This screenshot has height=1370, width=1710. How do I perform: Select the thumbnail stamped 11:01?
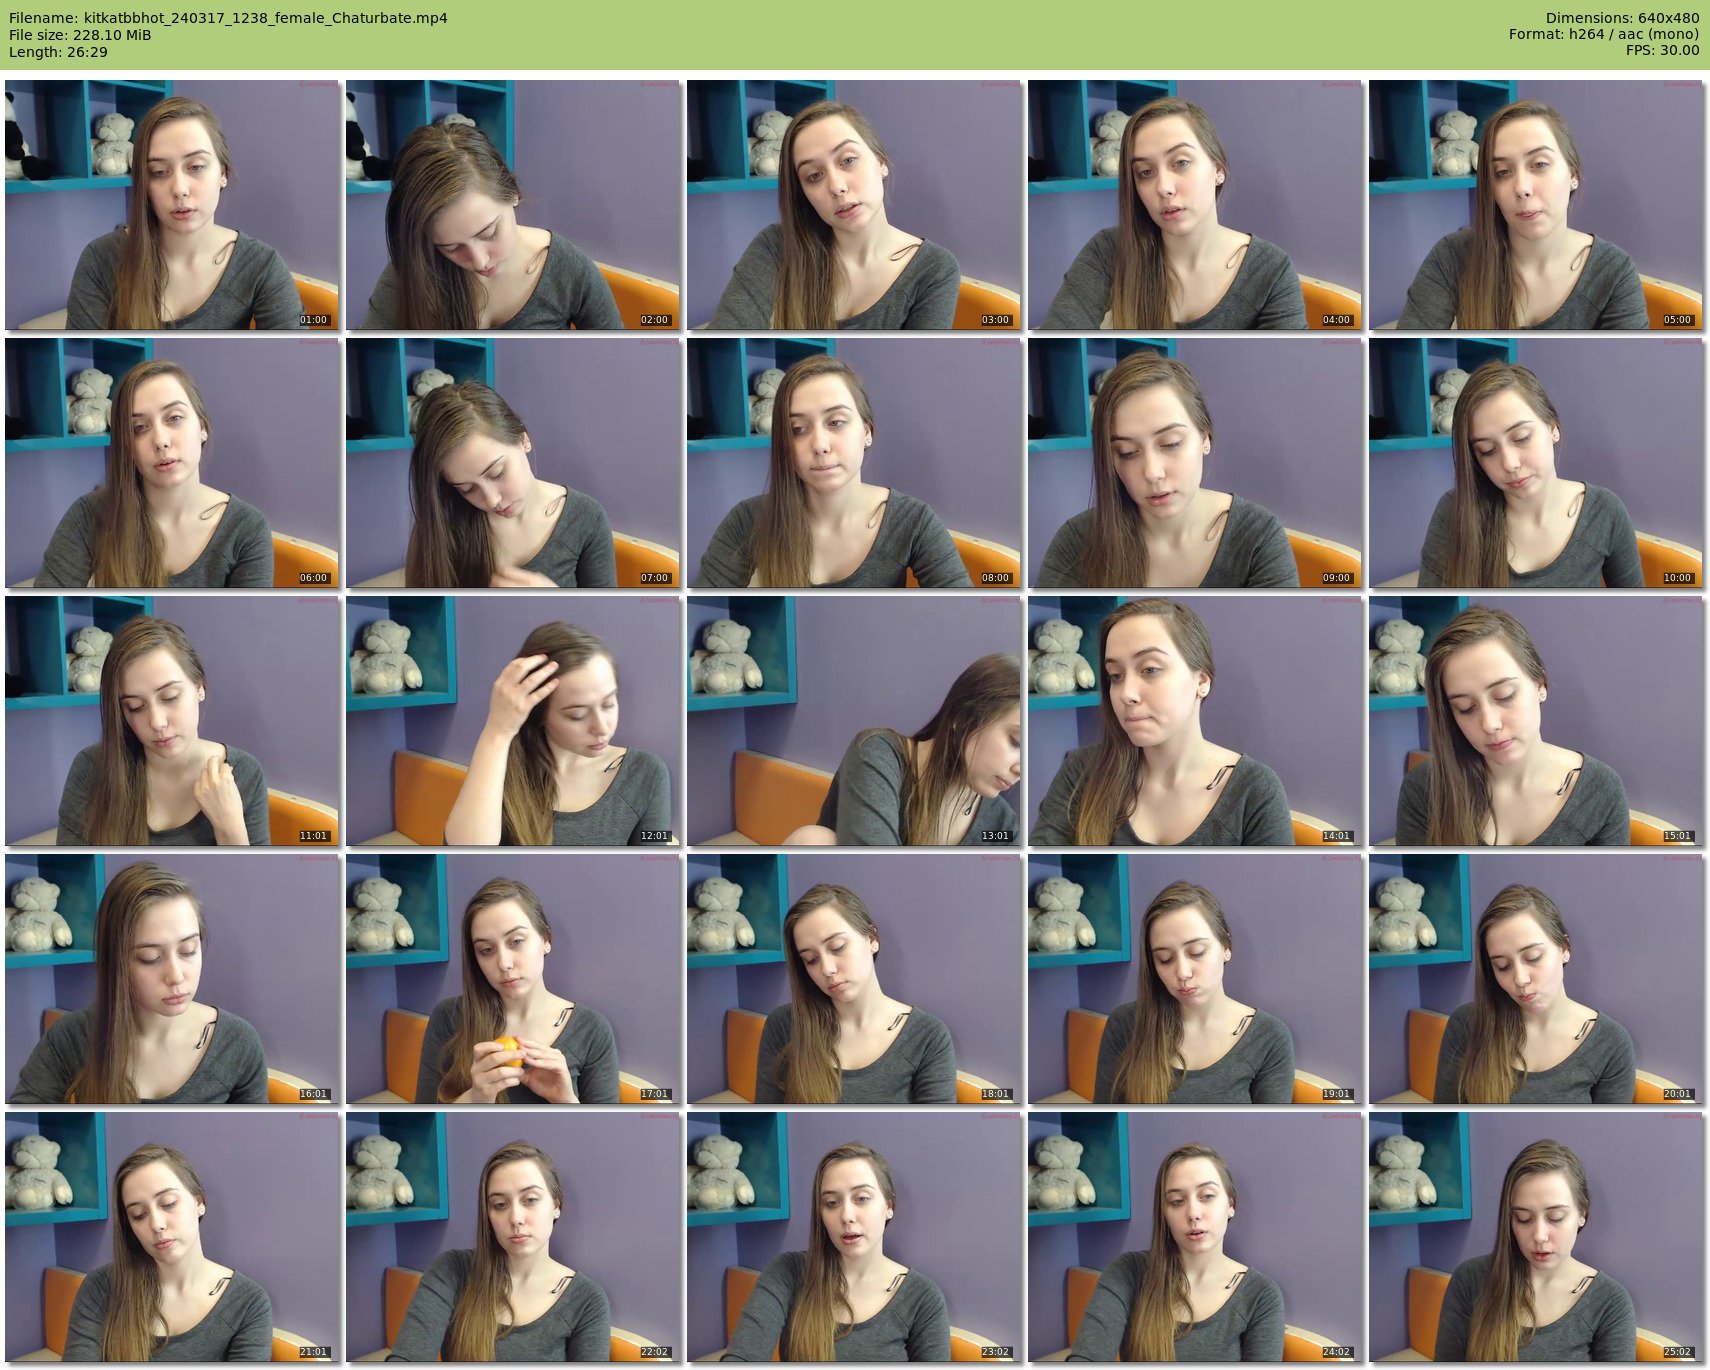[172, 721]
